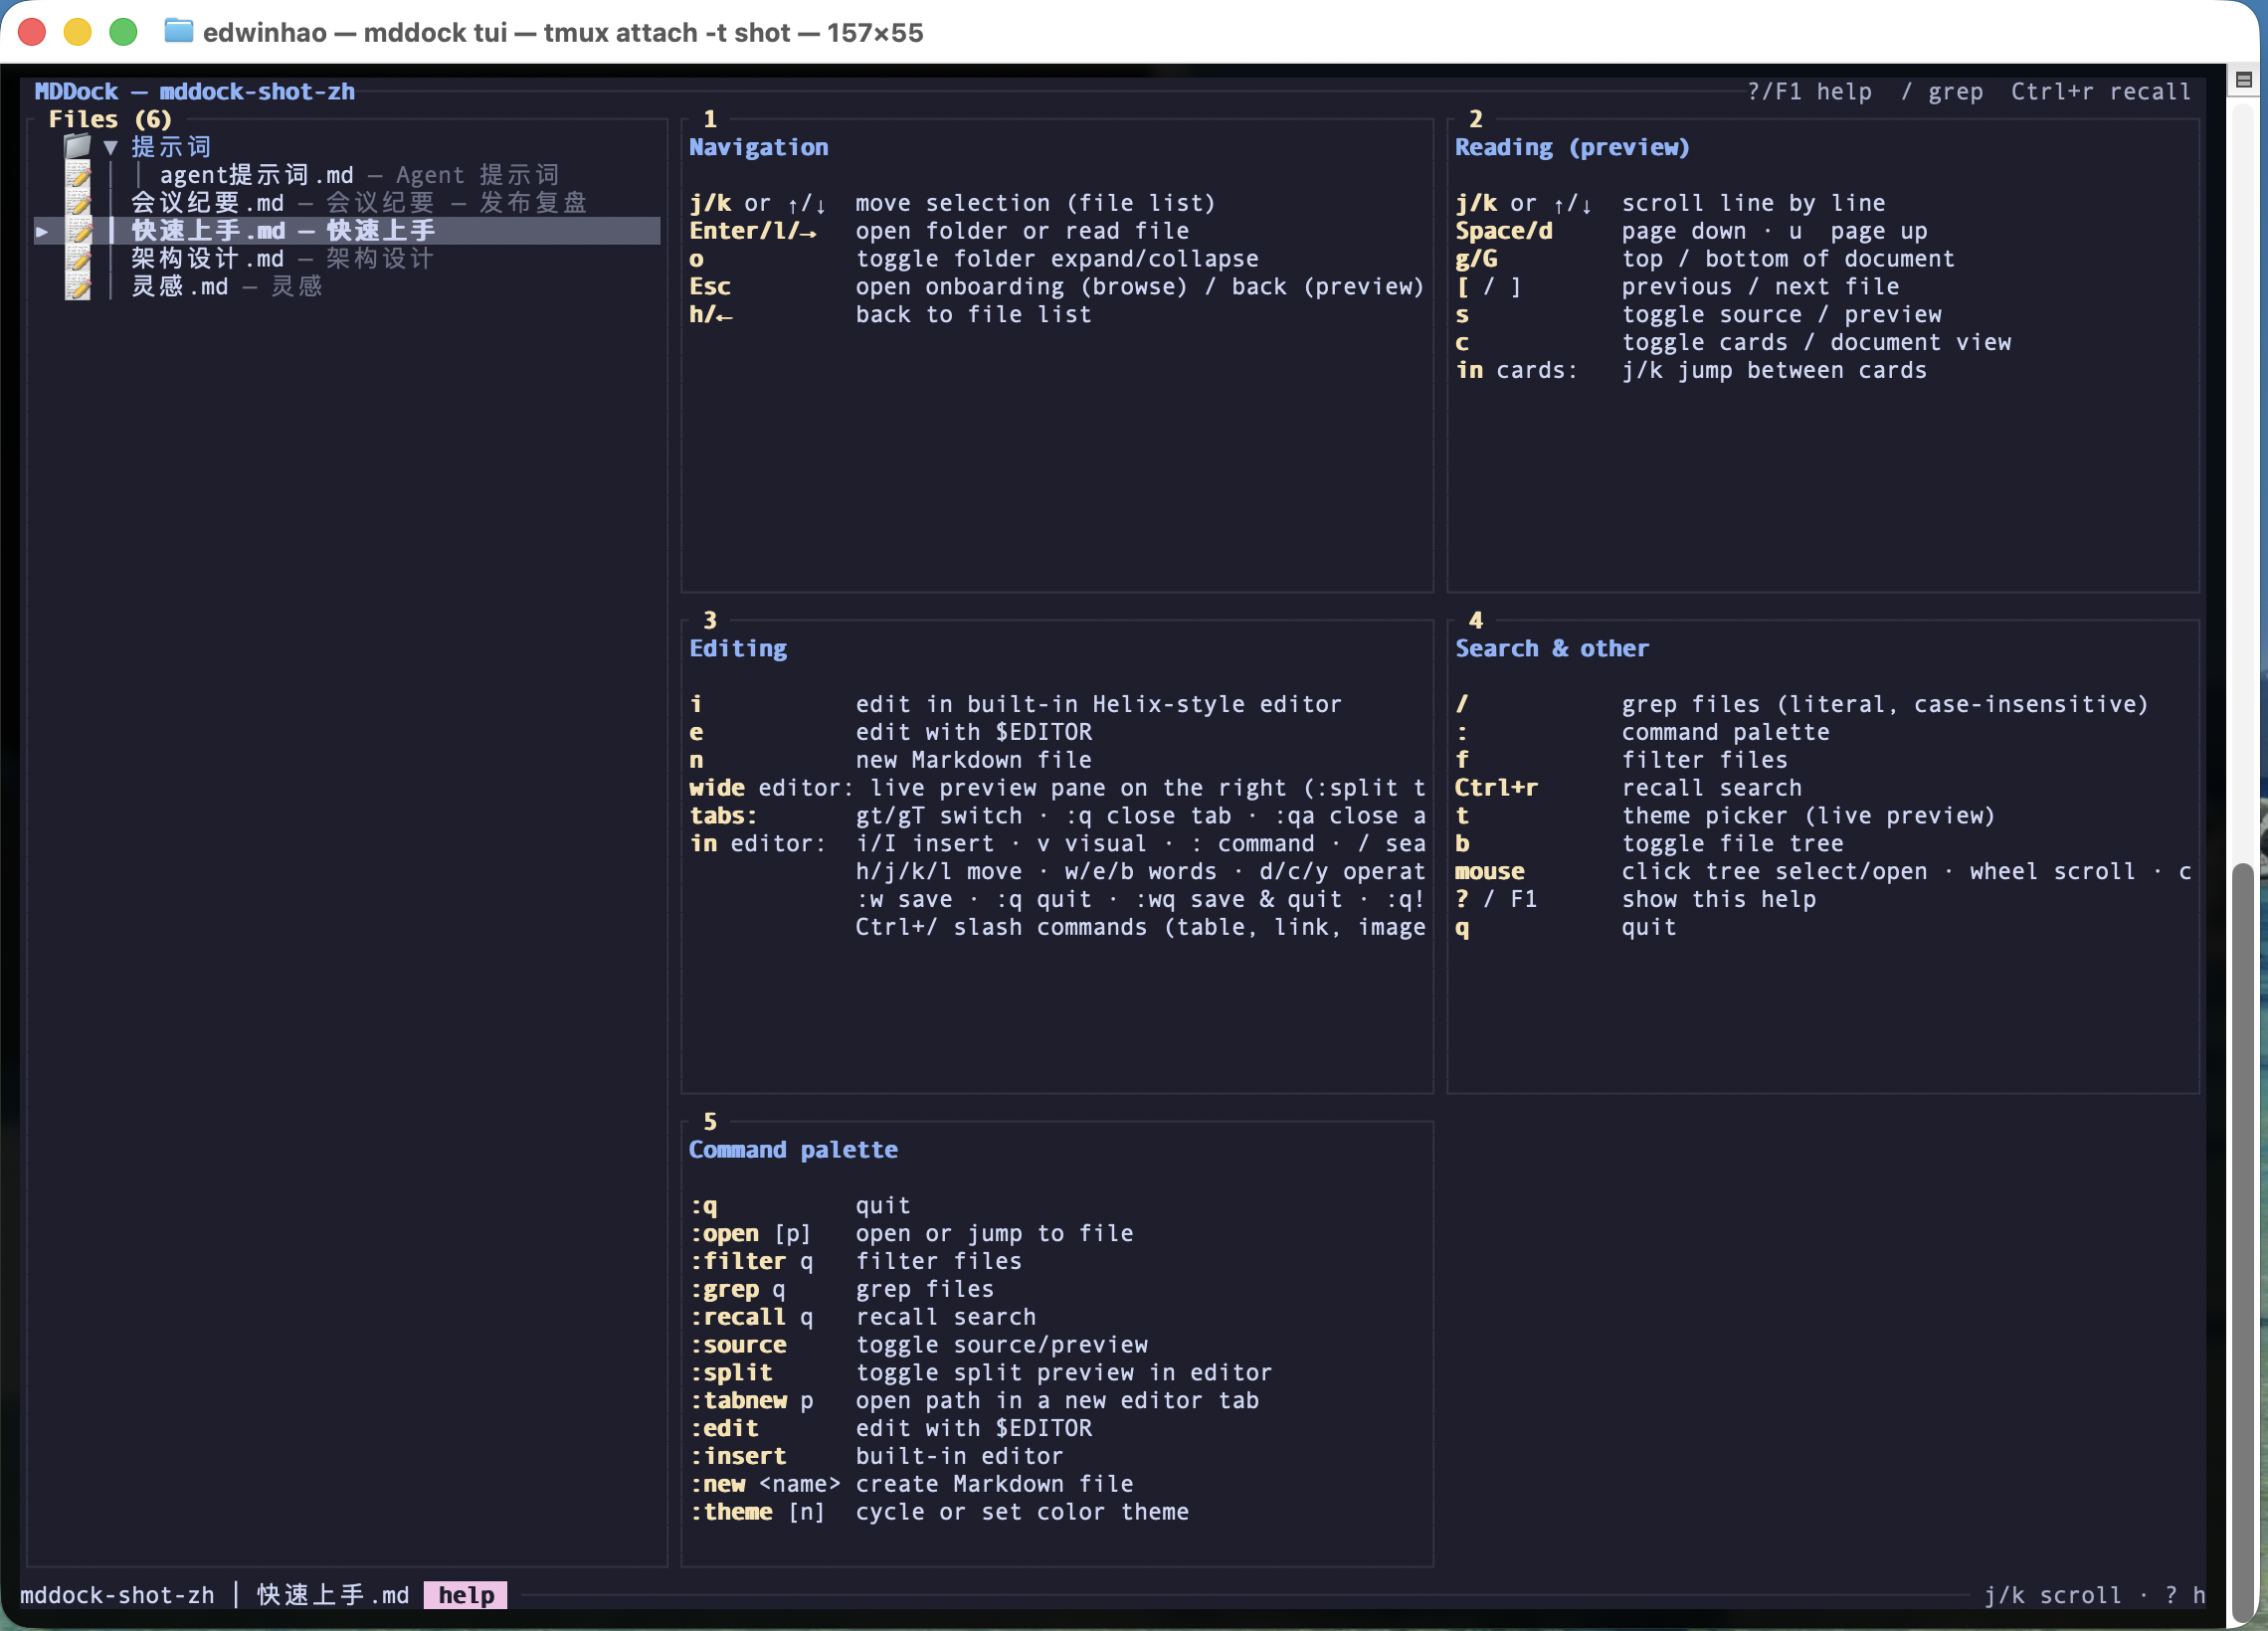Click the notepad icon beside agent提示词.md
2268x1631 pixels.
(x=78, y=175)
